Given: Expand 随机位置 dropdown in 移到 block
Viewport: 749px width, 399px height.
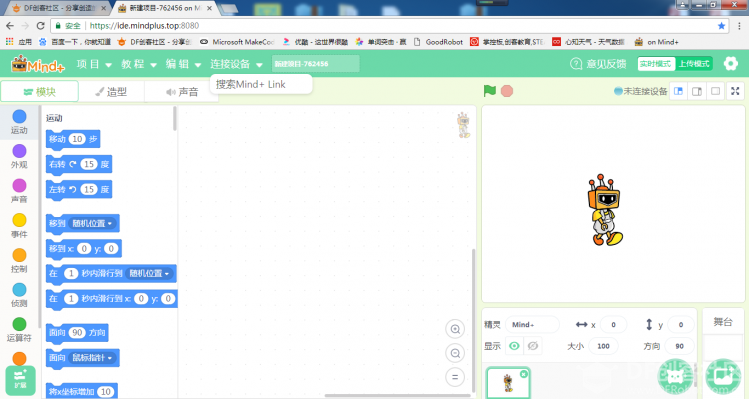Looking at the screenshot, I should pos(92,223).
